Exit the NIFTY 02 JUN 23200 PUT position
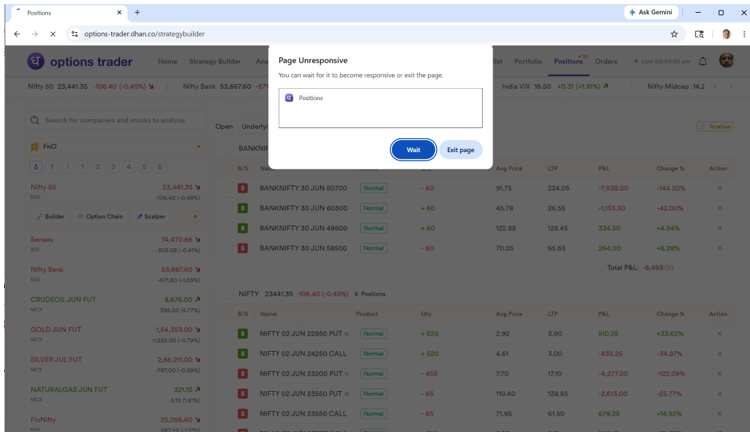Screen dimensions: 750x432 719,374
